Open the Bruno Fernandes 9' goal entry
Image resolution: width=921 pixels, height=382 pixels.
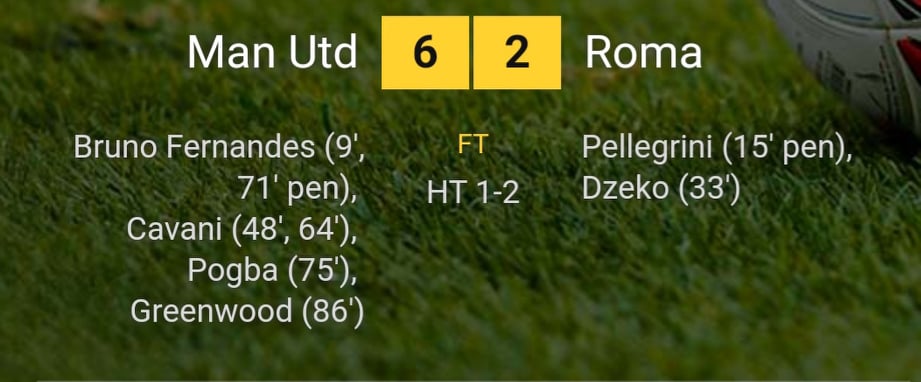click(219, 148)
